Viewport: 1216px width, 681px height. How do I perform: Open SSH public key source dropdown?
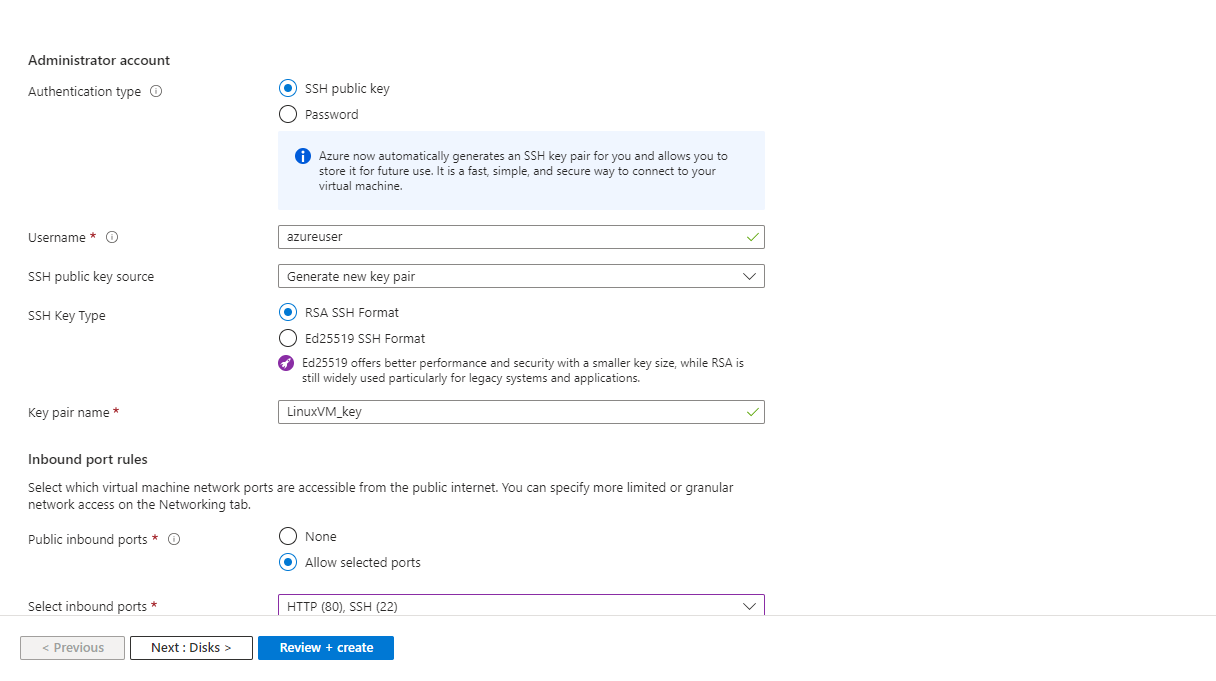pos(520,276)
